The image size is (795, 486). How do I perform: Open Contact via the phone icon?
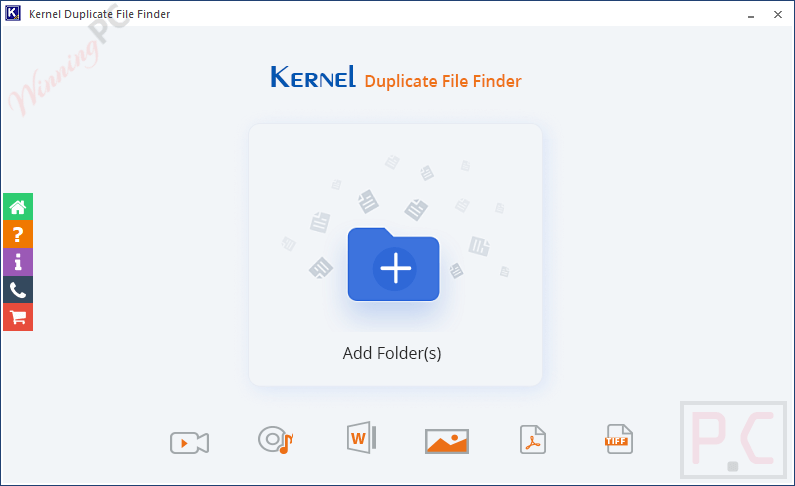pyautogui.click(x=18, y=290)
